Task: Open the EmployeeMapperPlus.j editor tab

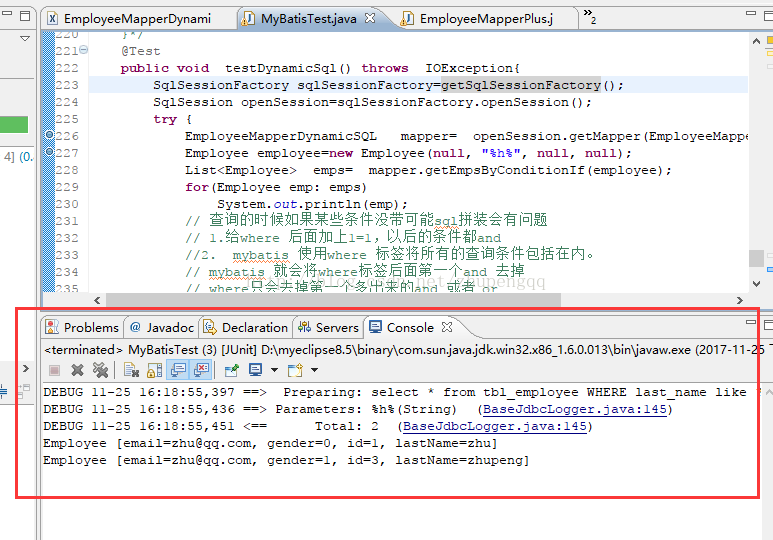Action: pos(478,19)
